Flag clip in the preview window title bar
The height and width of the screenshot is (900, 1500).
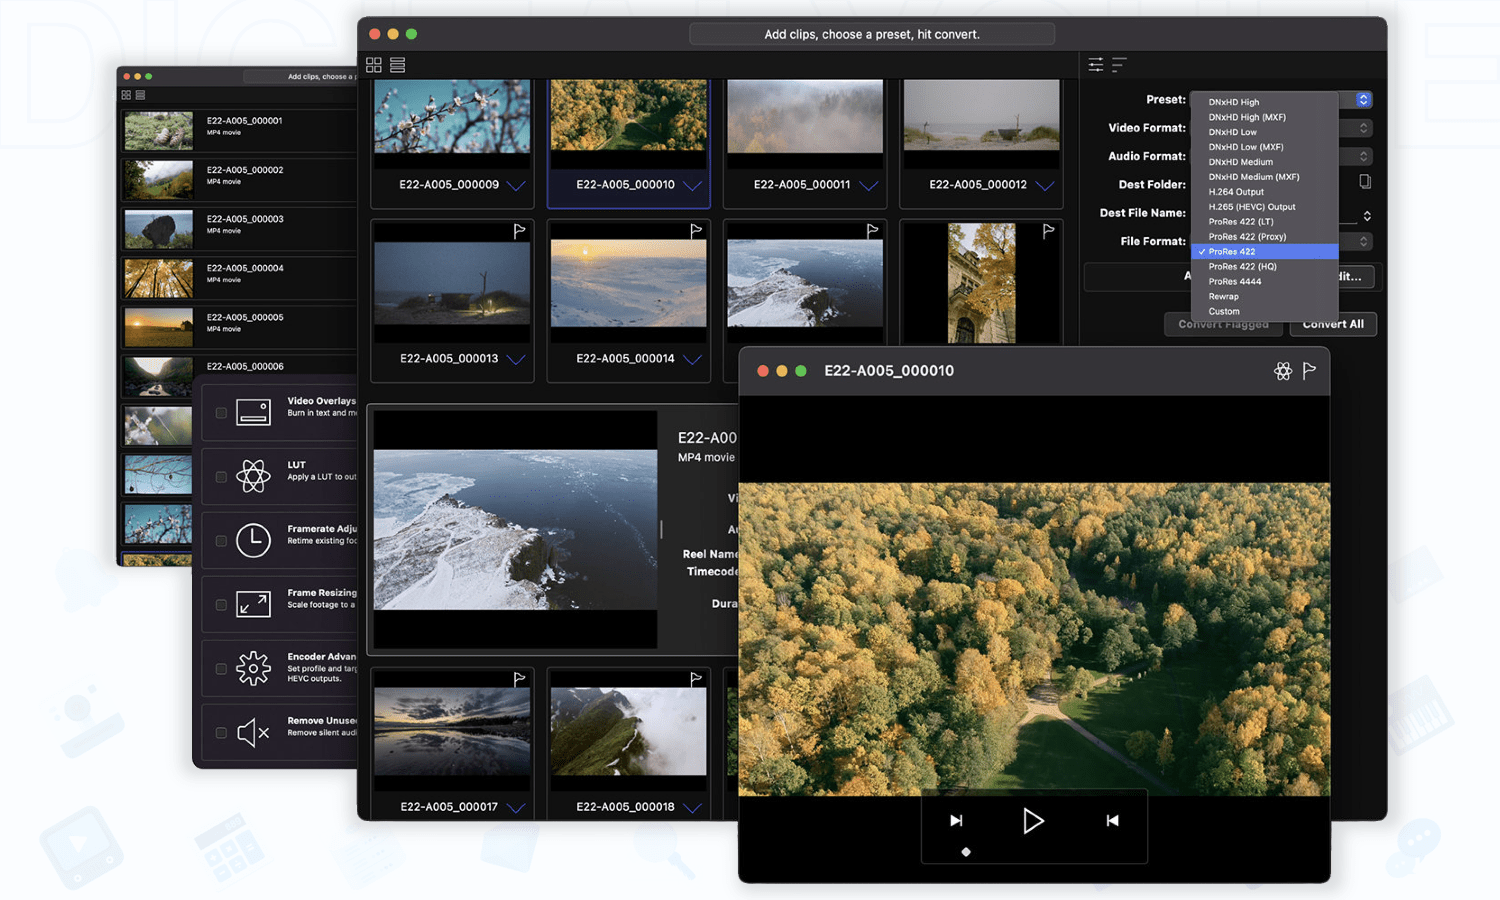pos(1309,371)
